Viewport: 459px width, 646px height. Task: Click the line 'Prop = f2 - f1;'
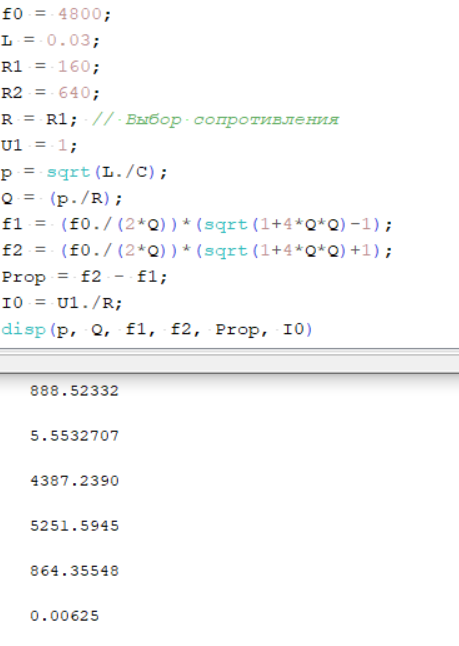coord(84,277)
